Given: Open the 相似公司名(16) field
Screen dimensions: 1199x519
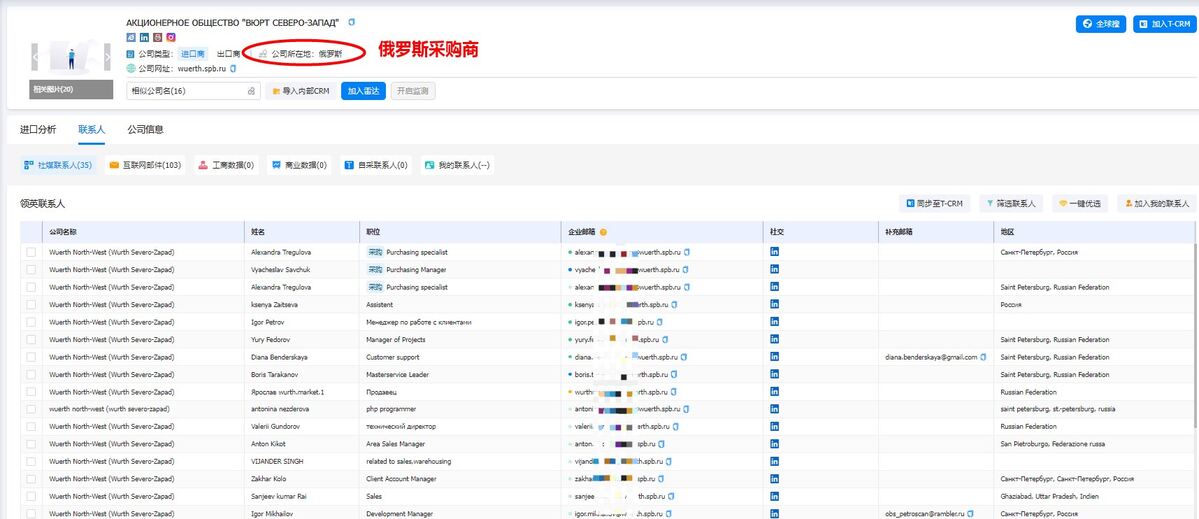Looking at the screenshot, I should [x=193, y=91].
